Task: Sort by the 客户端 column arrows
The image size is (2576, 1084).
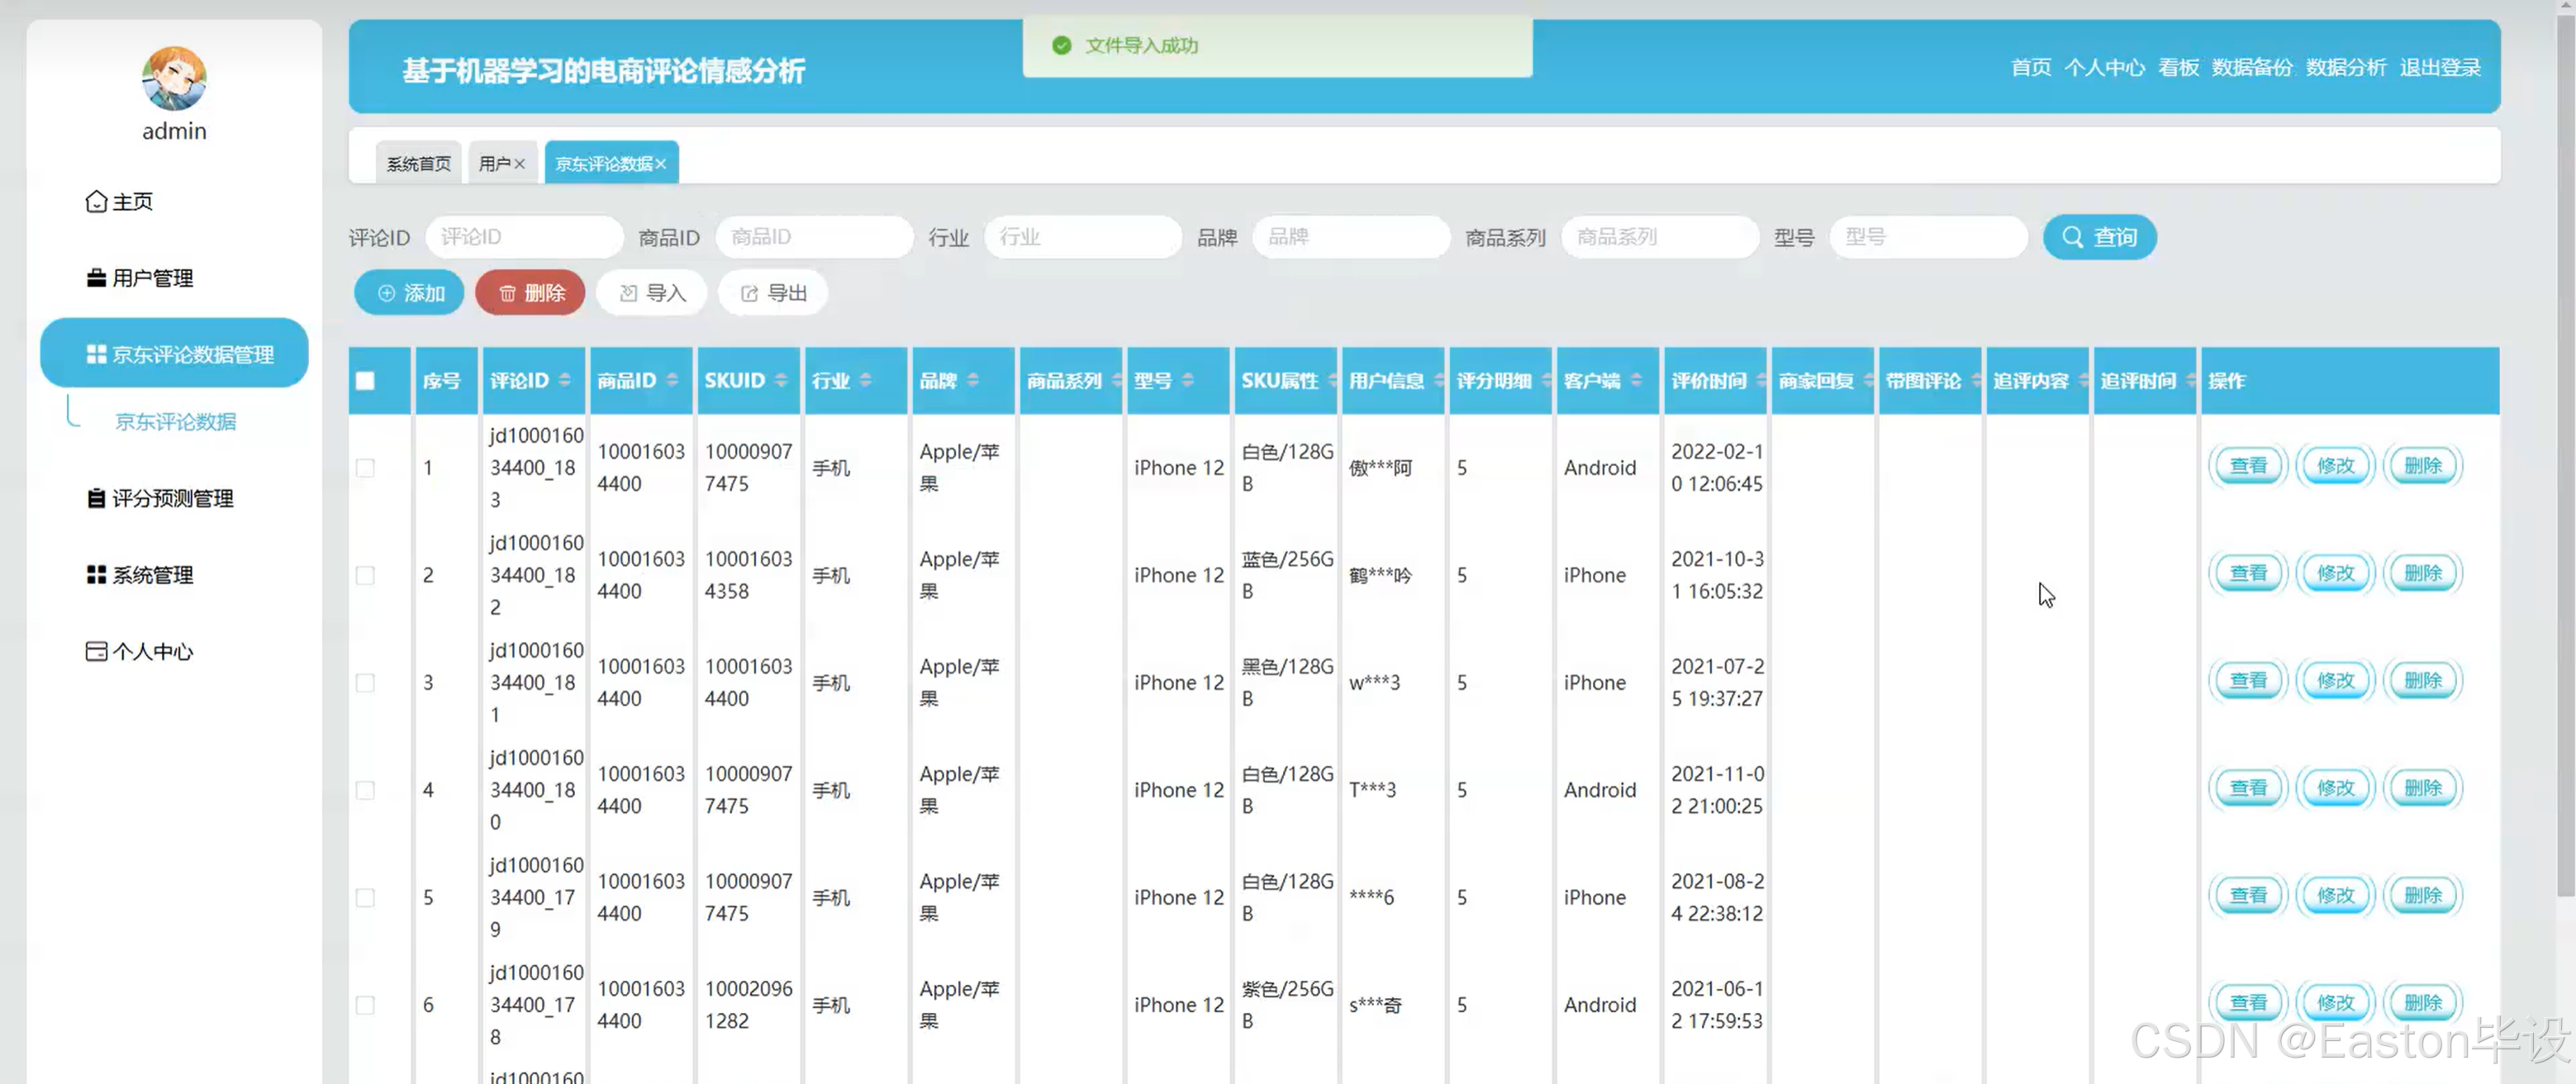Action: pyautogui.click(x=1636, y=380)
